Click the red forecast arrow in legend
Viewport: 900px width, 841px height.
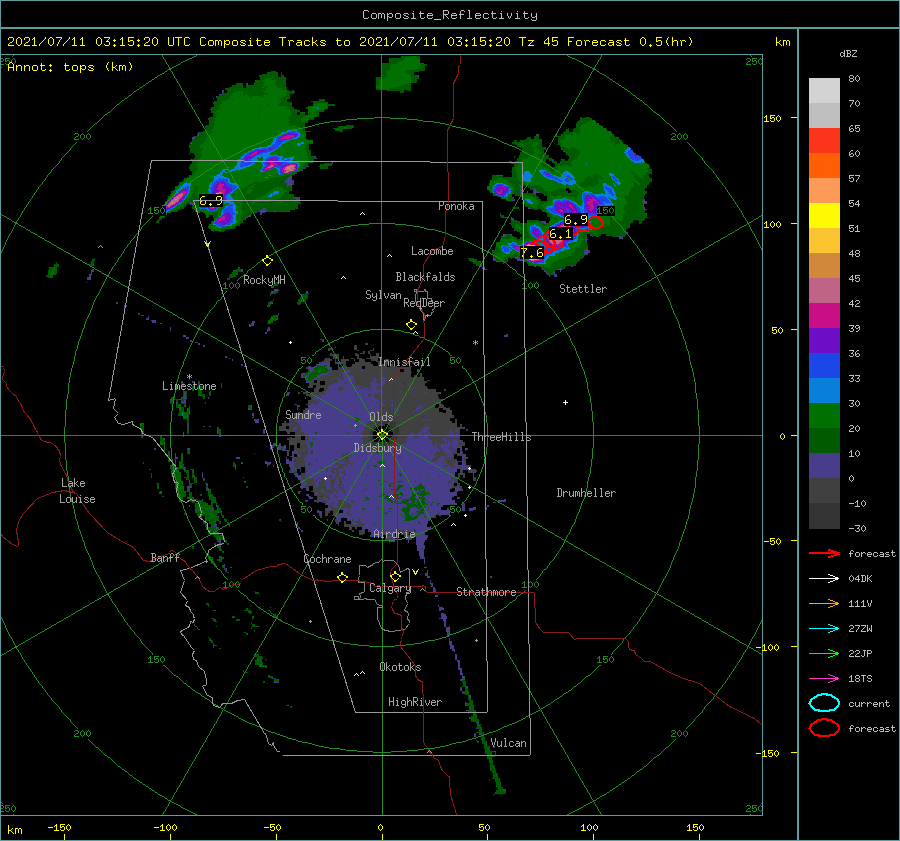click(x=824, y=553)
